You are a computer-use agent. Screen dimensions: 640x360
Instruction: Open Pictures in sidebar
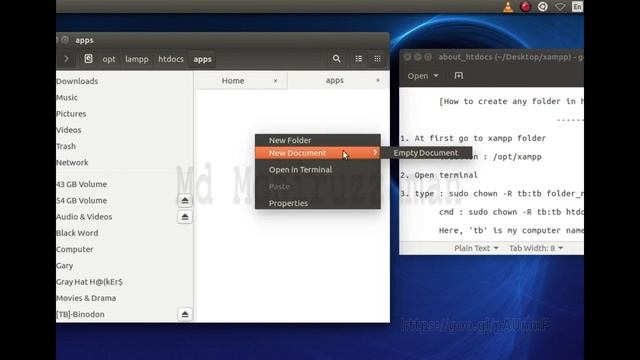[71, 114]
